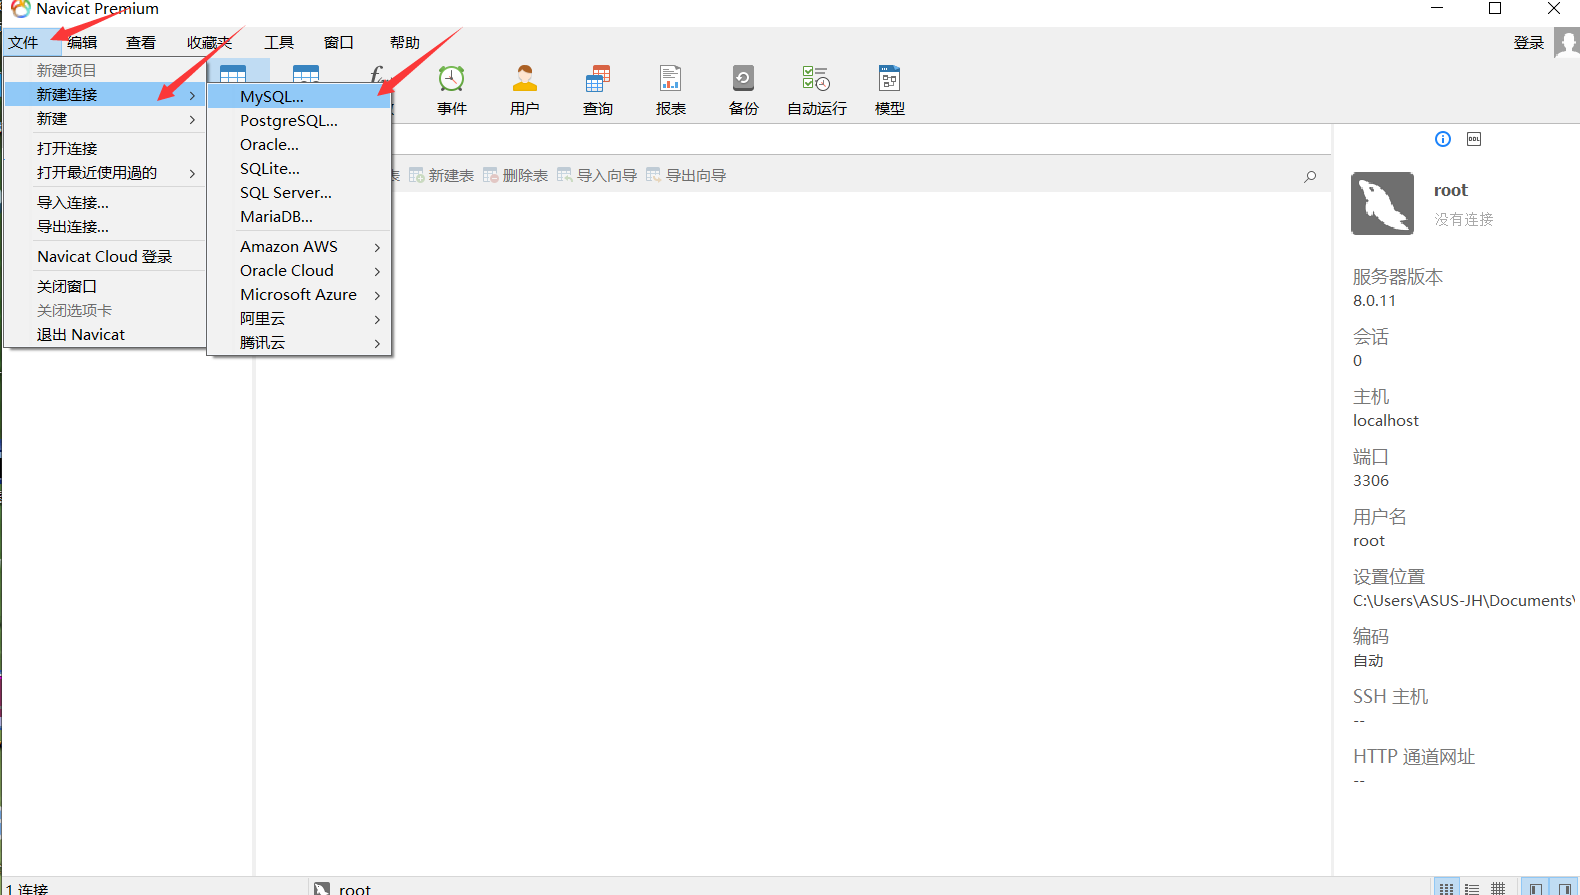Select 关闭选项卡 menu entry
The height and width of the screenshot is (895, 1580).
pos(105,311)
